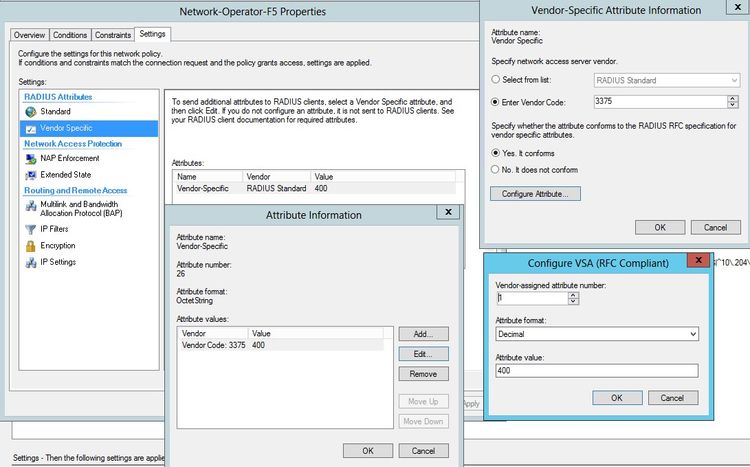Click OK in Configure VSA dialog
The image size is (750, 467).
point(617,398)
